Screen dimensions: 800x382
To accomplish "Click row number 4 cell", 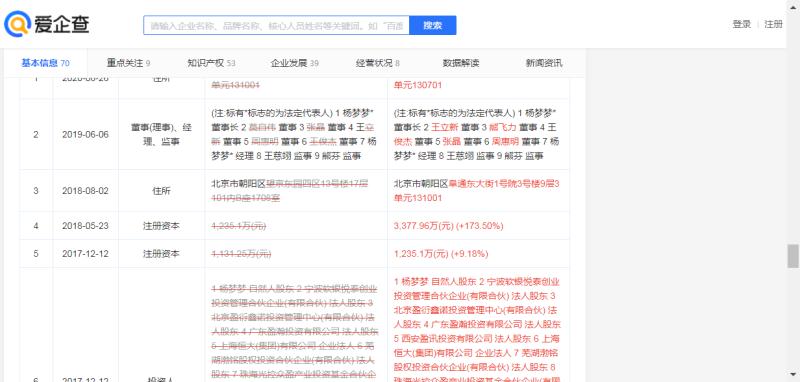I will point(36,225).
